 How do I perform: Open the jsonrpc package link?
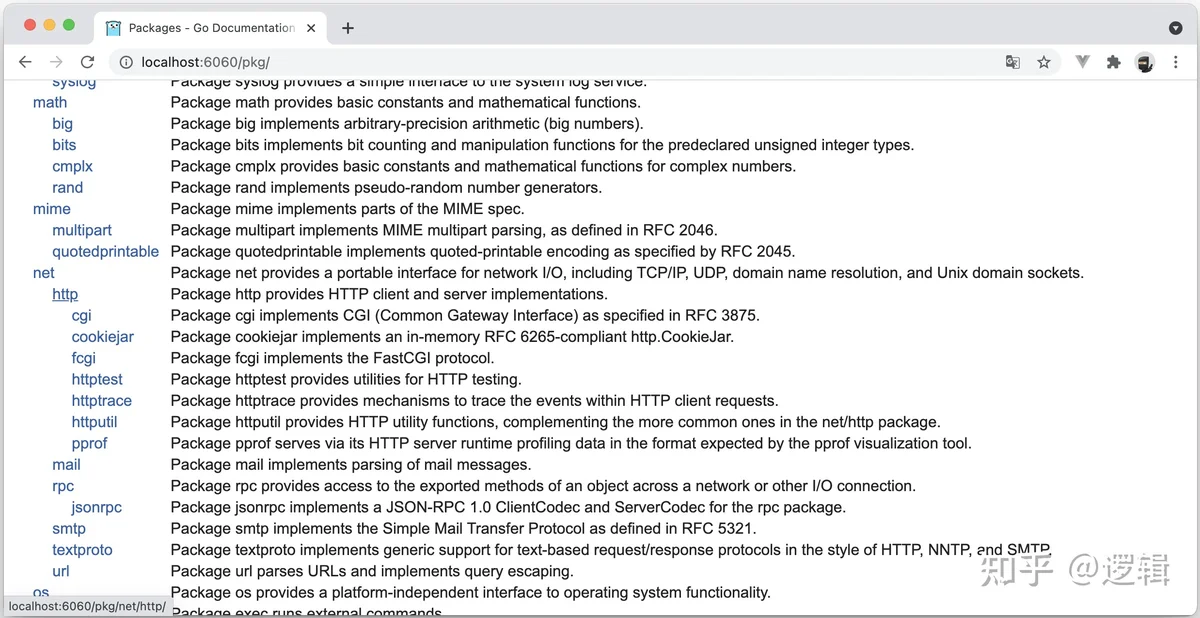click(96, 507)
